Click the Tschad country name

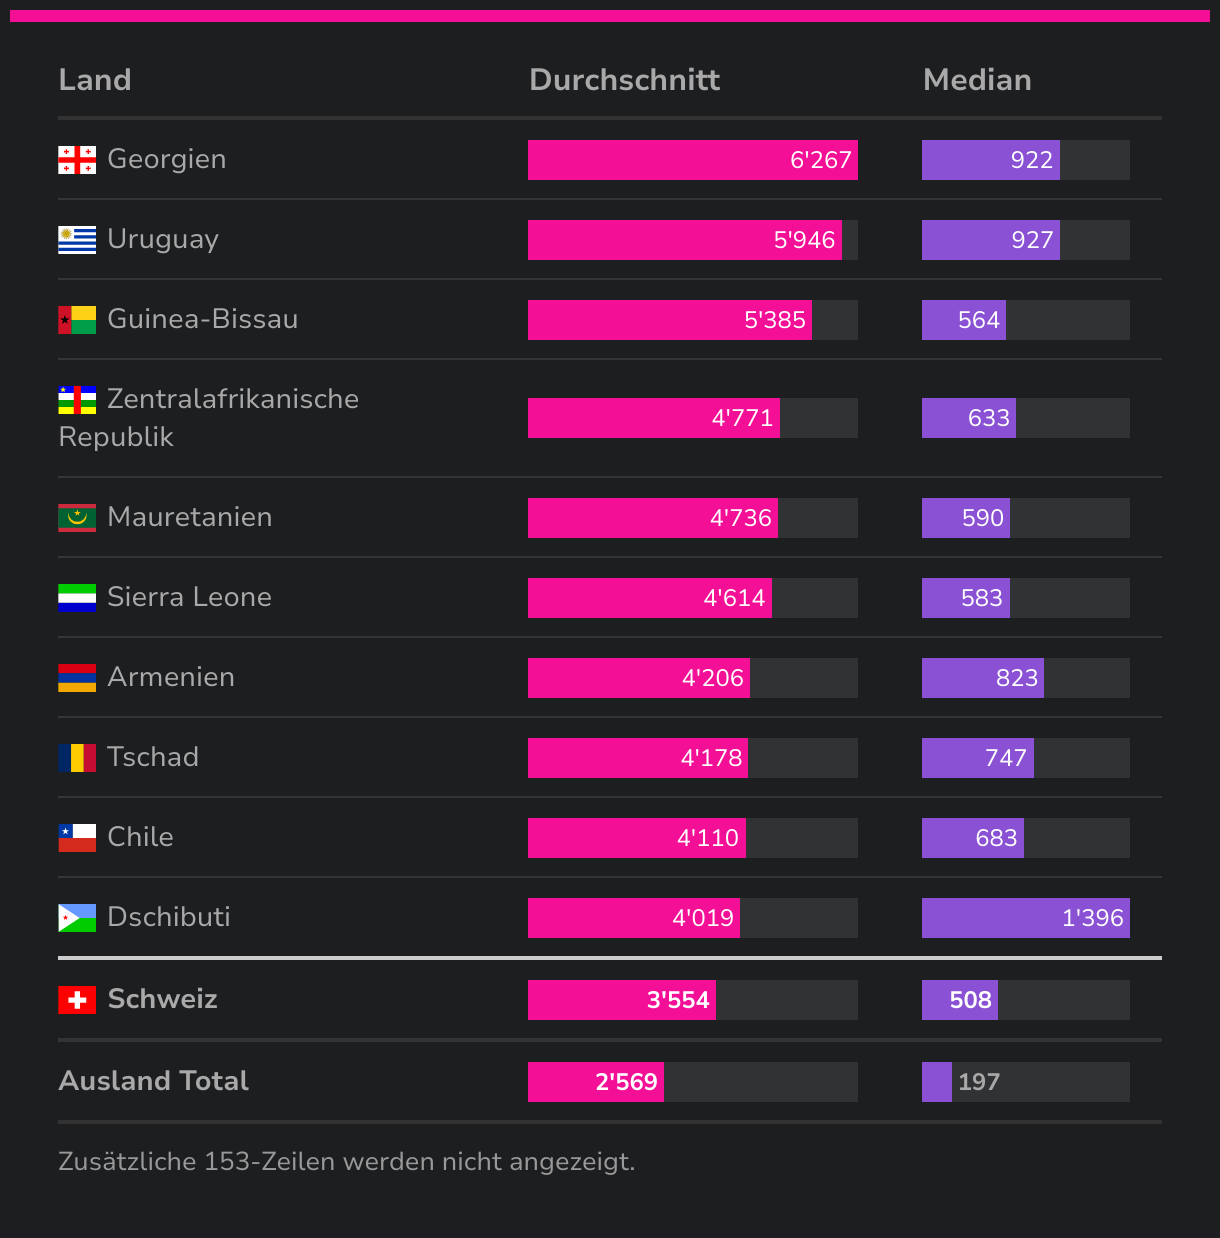(x=153, y=757)
